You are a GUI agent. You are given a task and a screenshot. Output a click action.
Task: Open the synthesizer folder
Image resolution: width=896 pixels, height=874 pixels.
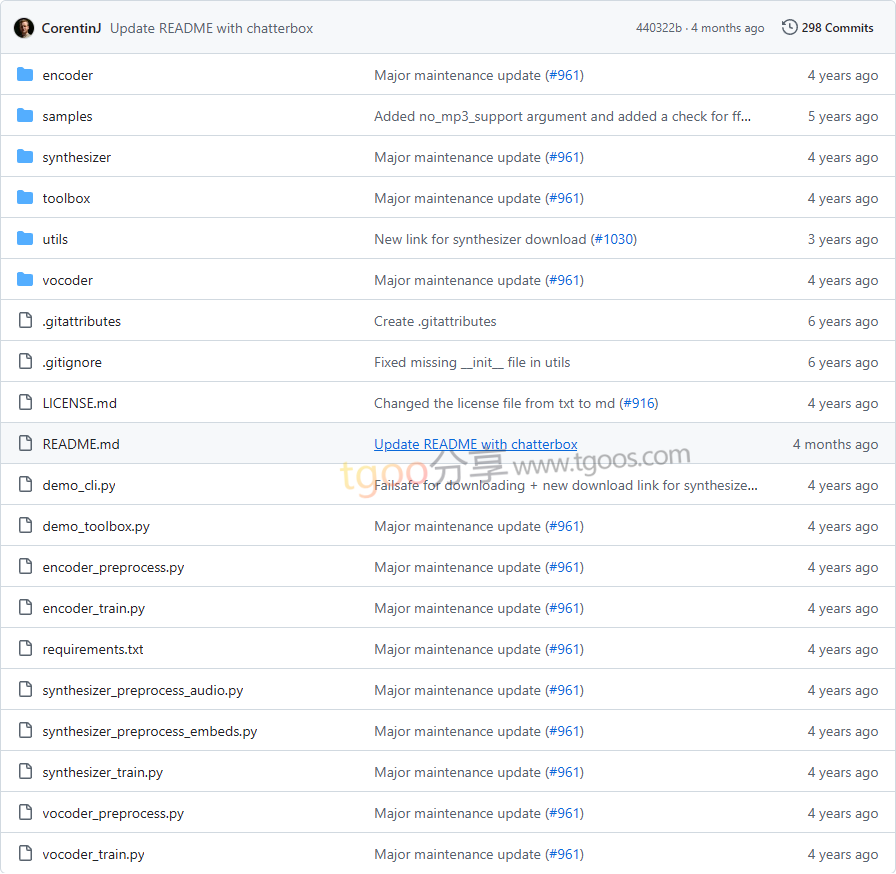(76, 157)
